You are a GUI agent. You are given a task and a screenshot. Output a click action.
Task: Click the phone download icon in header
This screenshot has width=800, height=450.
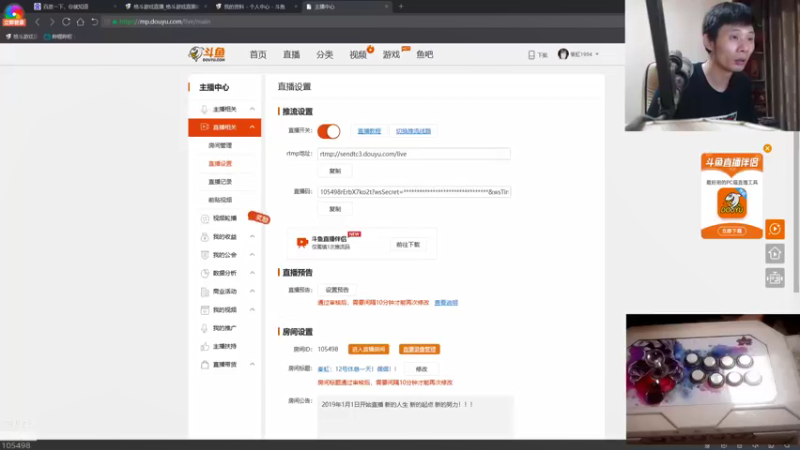pos(532,55)
